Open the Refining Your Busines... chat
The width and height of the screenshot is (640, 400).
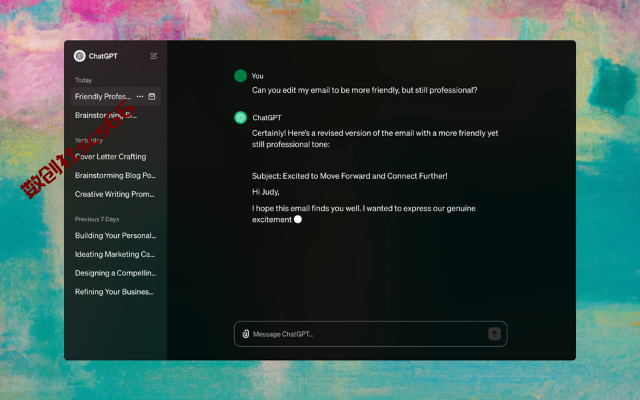[x=114, y=292]
